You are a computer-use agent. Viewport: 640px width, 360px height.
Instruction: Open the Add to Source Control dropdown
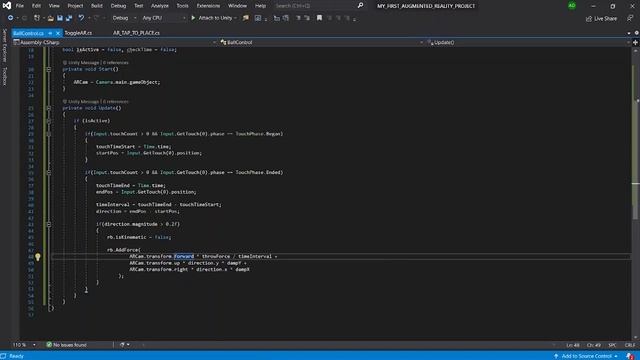pos(586,356)
